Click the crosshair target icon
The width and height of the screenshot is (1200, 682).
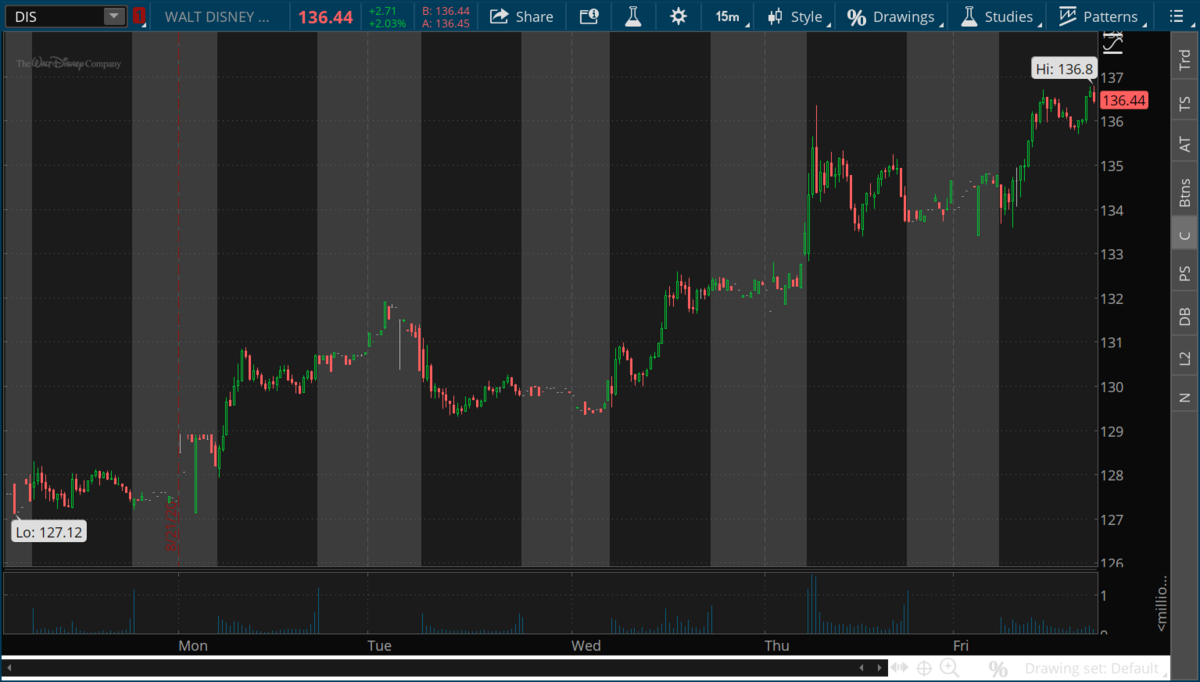click(924, 668)
